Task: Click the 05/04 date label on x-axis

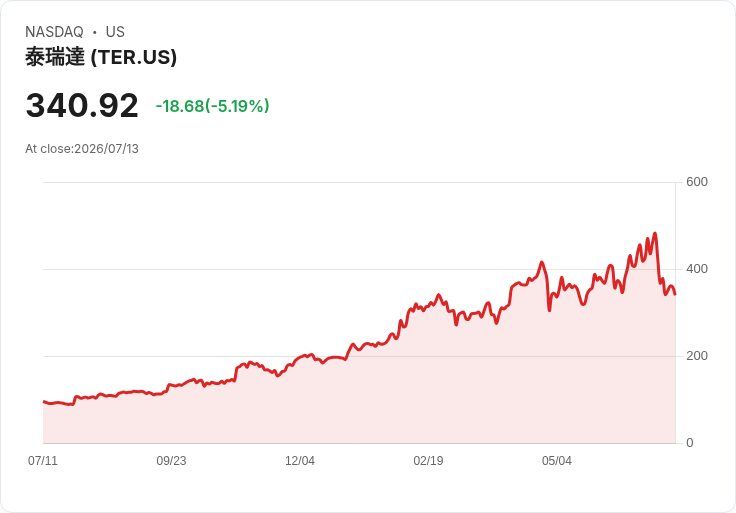Action: point(557,460)
